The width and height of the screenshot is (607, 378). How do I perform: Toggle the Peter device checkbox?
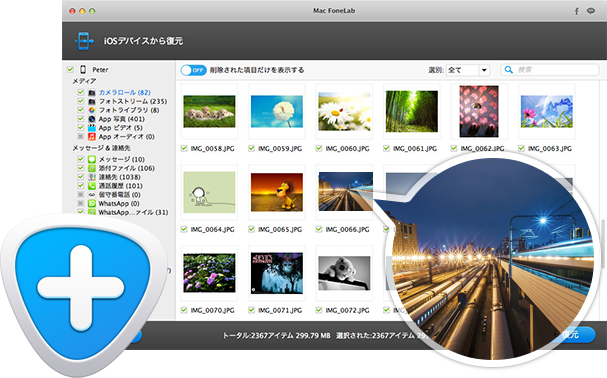[70, 69]
